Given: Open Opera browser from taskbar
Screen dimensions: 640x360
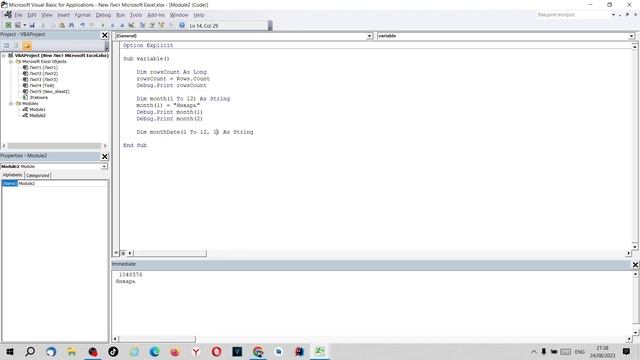Looking at the screenshot, I should [216, 351].
